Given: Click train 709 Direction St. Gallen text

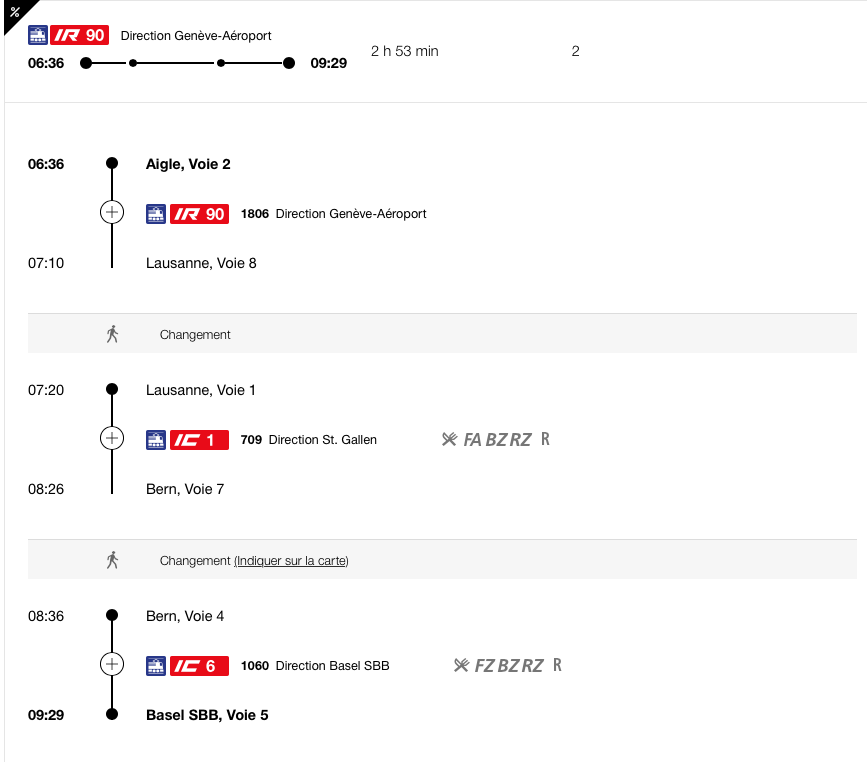Looking at the screenshot, I should [x=309, y=440].
